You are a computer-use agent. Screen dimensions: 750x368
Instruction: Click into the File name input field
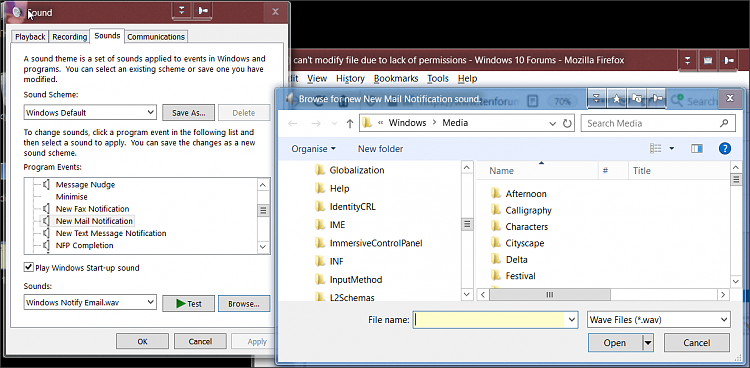490,319
